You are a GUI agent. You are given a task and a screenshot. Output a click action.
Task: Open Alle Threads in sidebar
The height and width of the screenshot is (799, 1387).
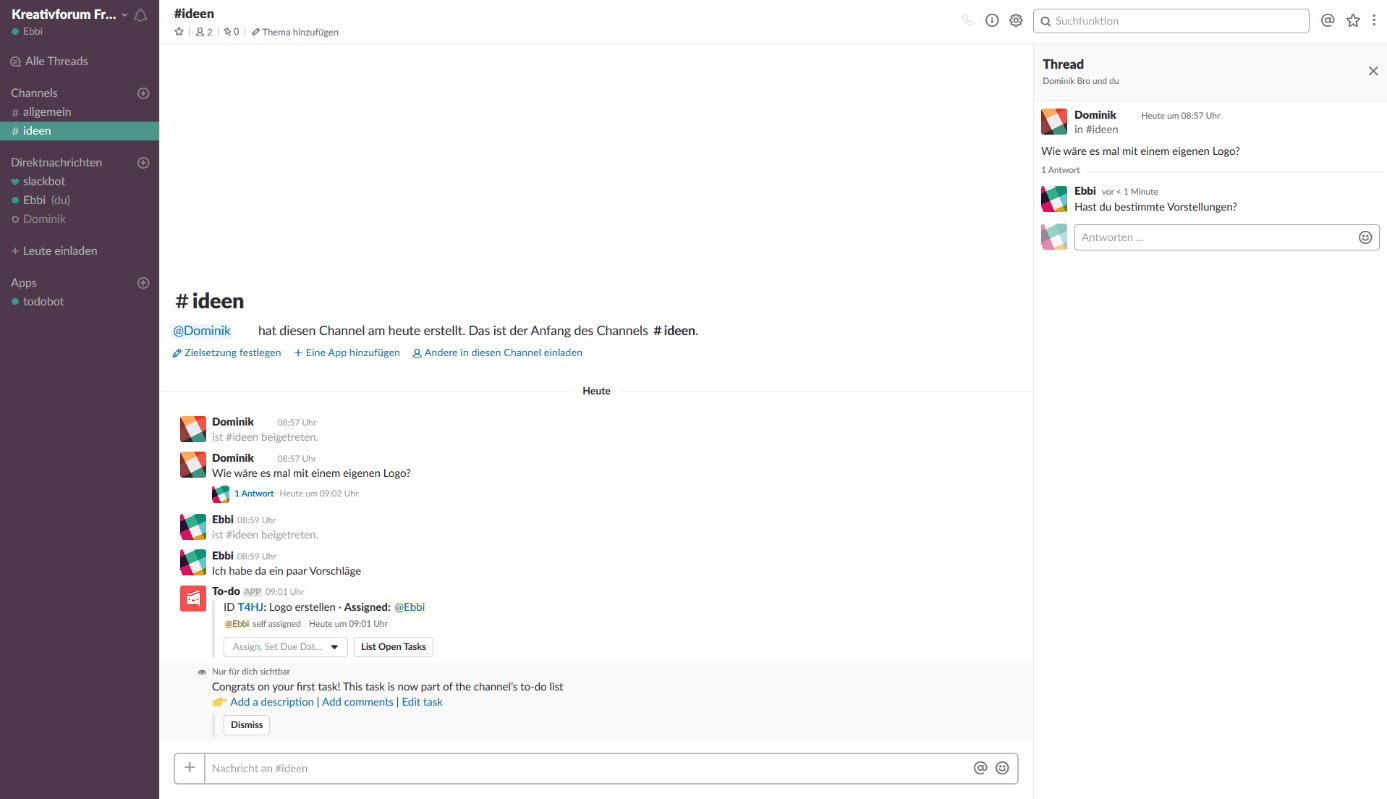pos(56,61)
